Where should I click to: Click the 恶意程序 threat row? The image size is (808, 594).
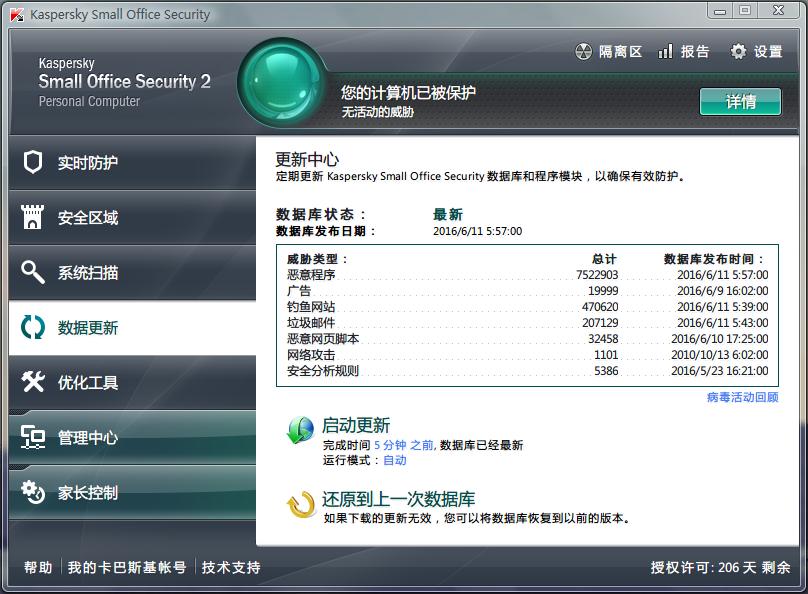[x=527, y=275]
